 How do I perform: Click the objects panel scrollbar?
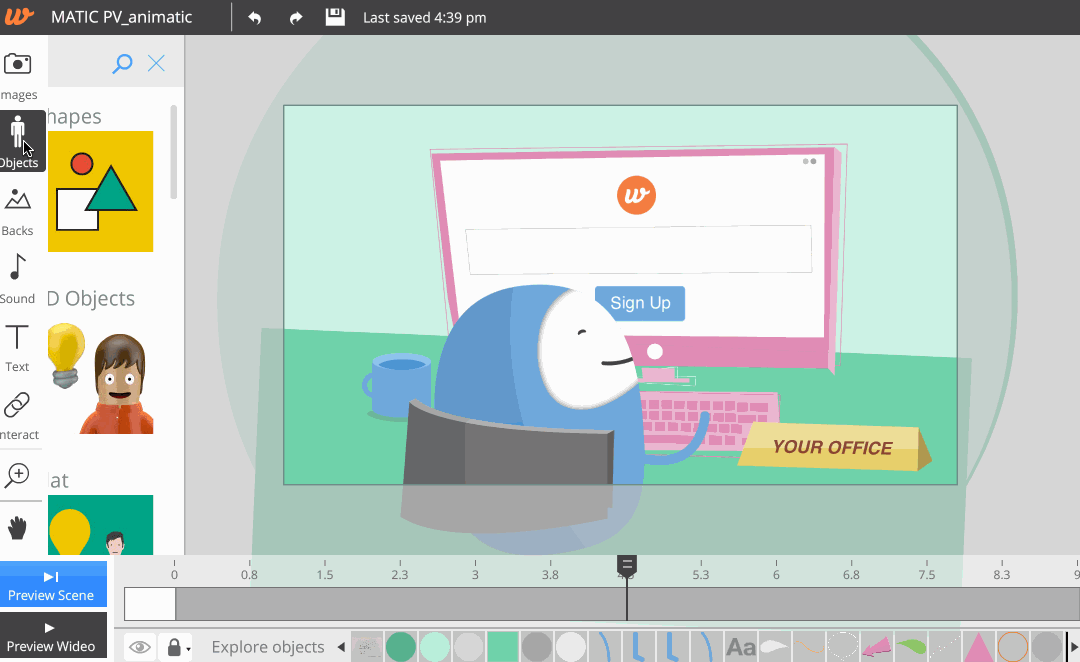[174, 152]
